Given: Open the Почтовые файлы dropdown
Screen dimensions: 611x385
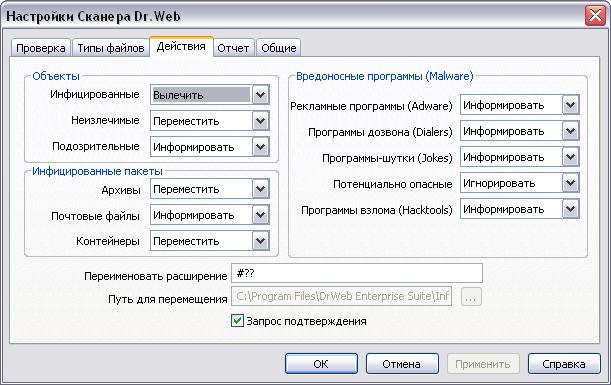Looking at the screenshot, I should click(x=210, y=215).
